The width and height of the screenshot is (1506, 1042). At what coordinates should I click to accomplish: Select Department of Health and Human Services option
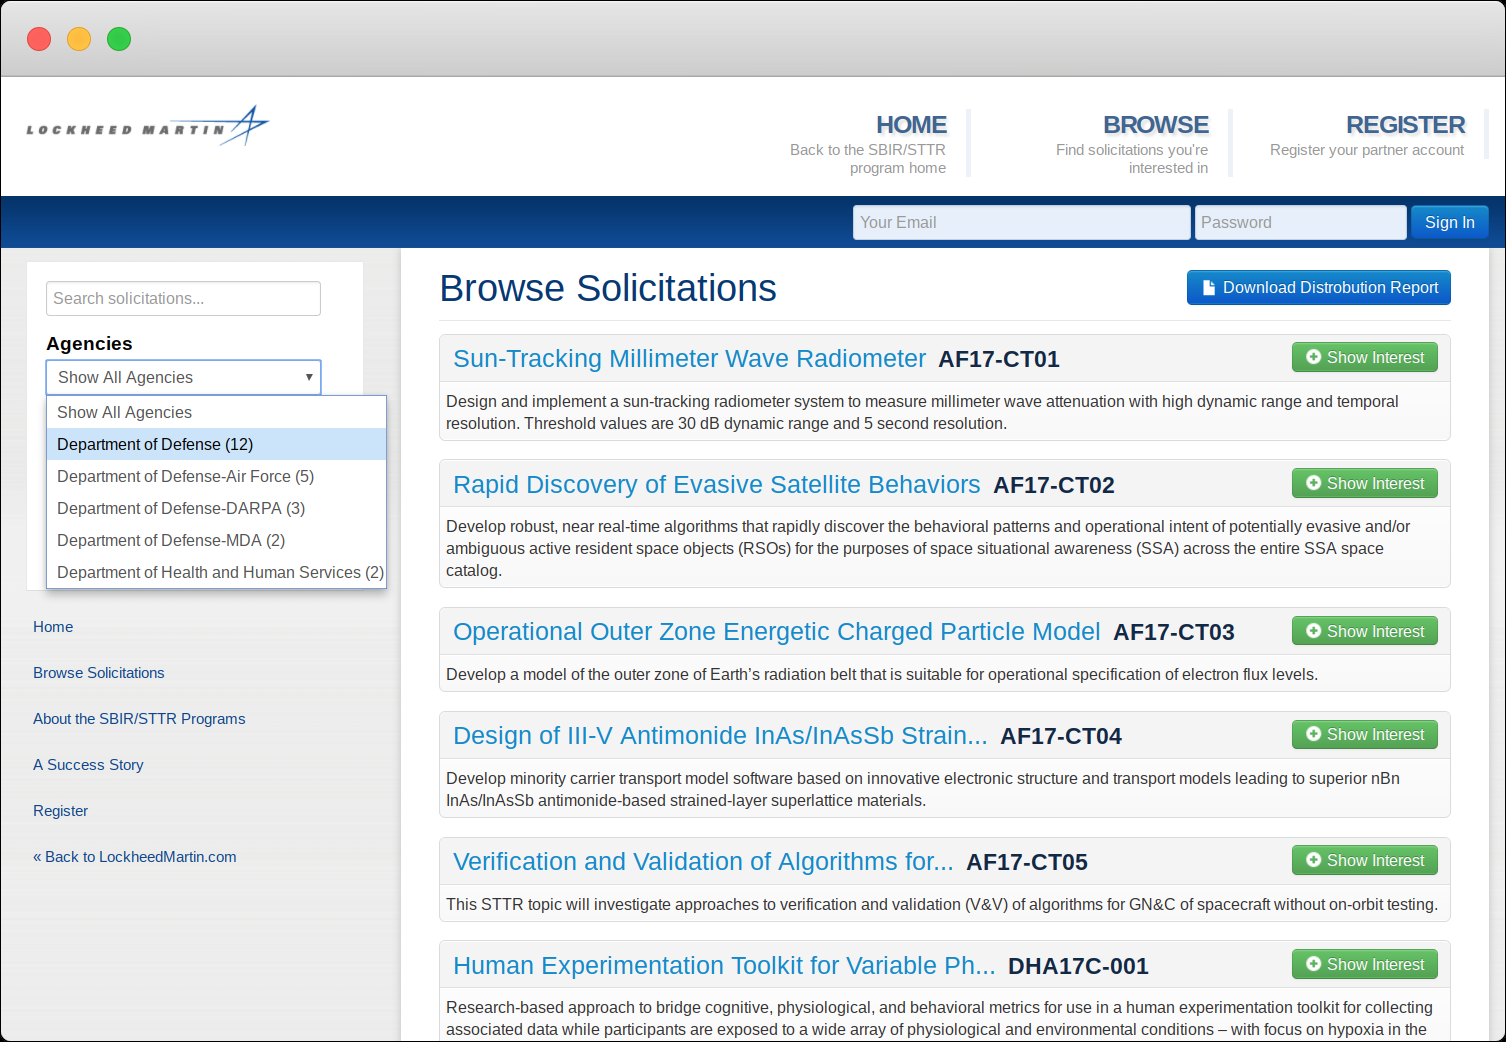point(218,572)
